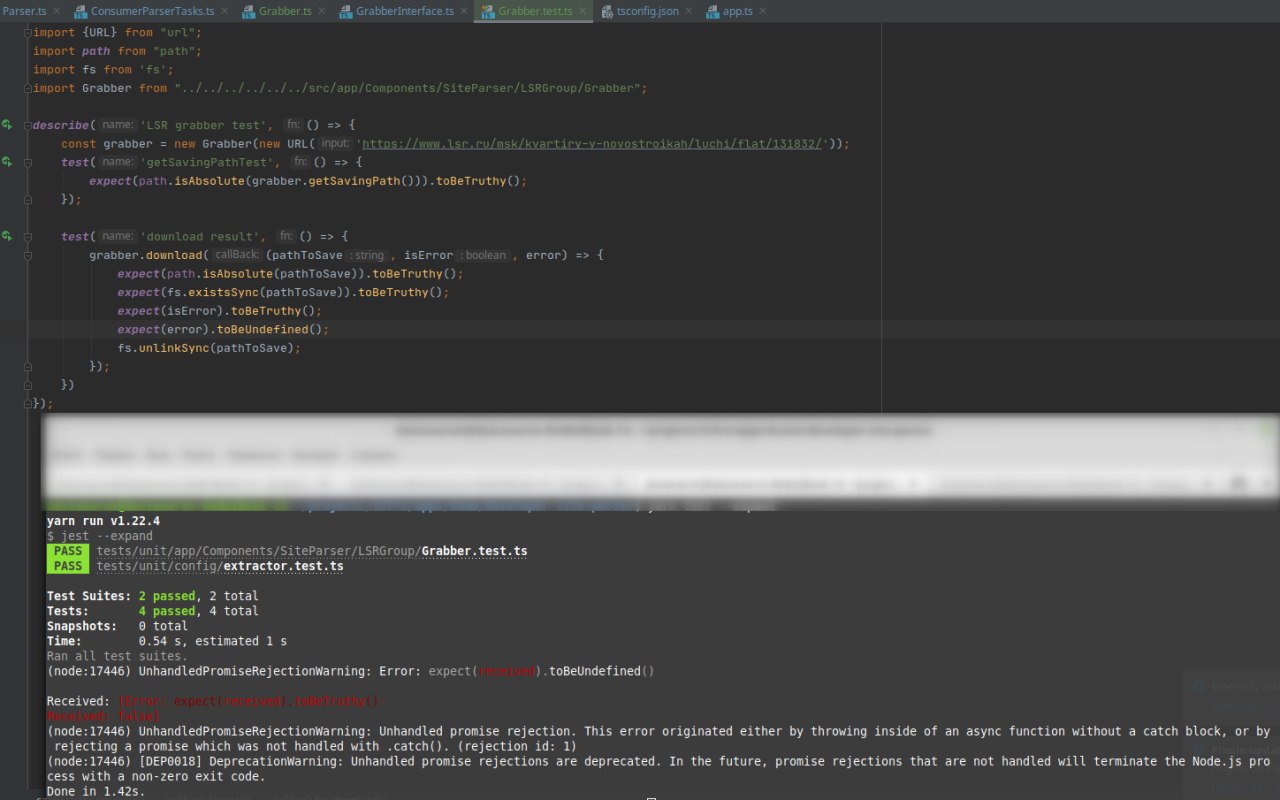Click the file icon on ConsumerParserTasks.ts tab
Image resolution: width=1280 pixels, height=800 pixels.
pyautogui.click(x=80, y=11)
